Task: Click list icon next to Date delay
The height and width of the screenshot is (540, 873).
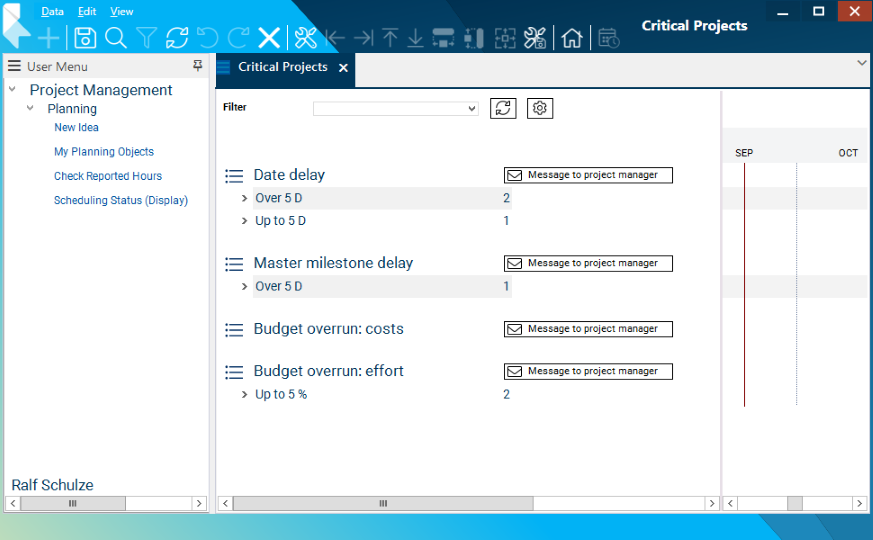Action: [234, 176]
